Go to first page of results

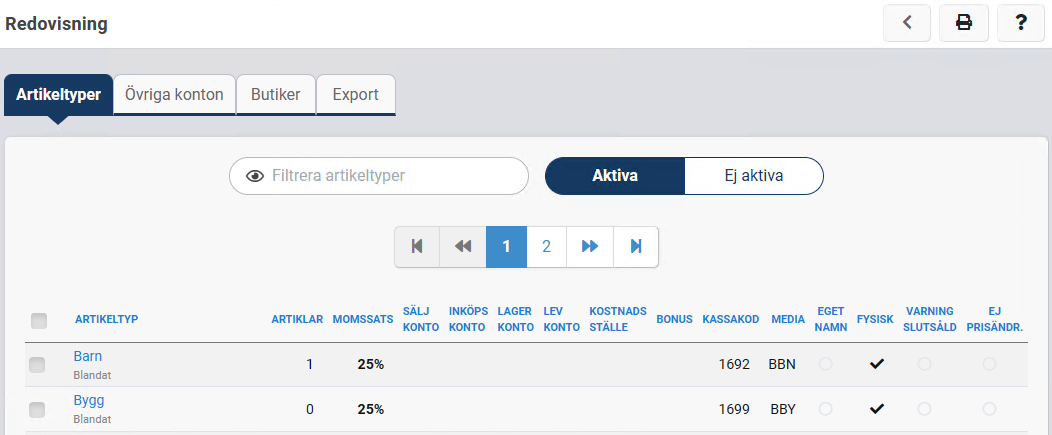click(x=417, y=246)
